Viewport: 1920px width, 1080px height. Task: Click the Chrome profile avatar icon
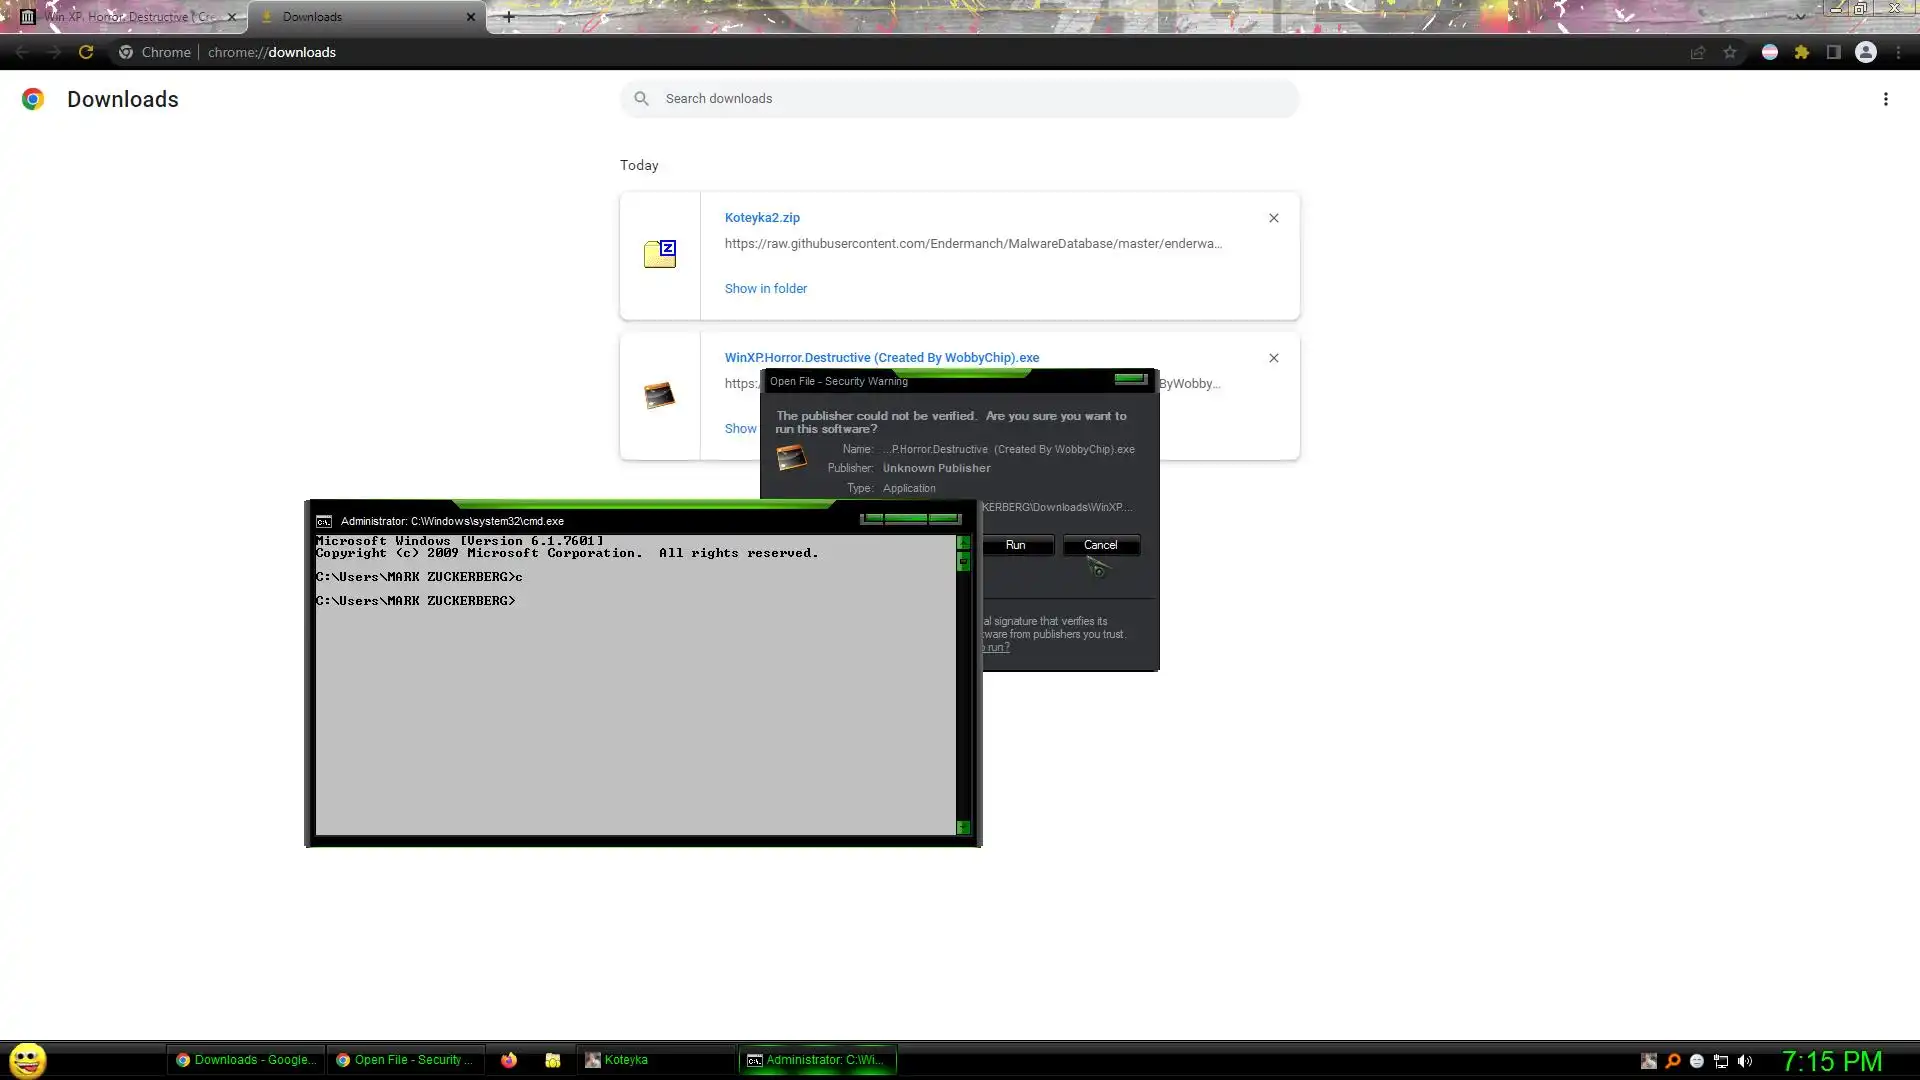tap(1866, 53)
